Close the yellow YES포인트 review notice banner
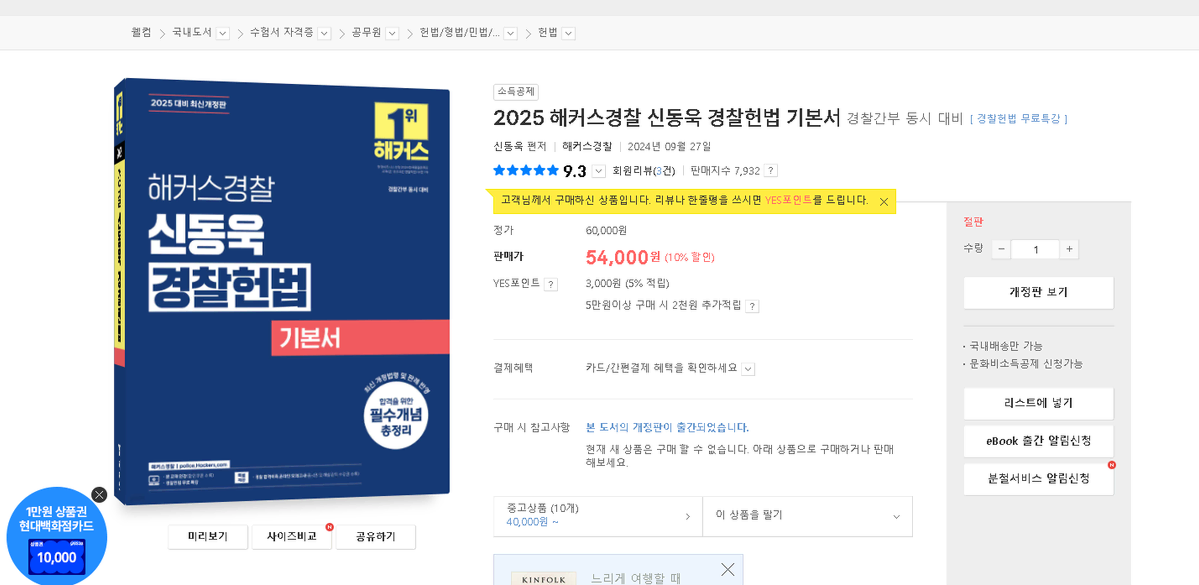Image resolution: width=1199 pixels, height=585 pixels. click(884, 200)
